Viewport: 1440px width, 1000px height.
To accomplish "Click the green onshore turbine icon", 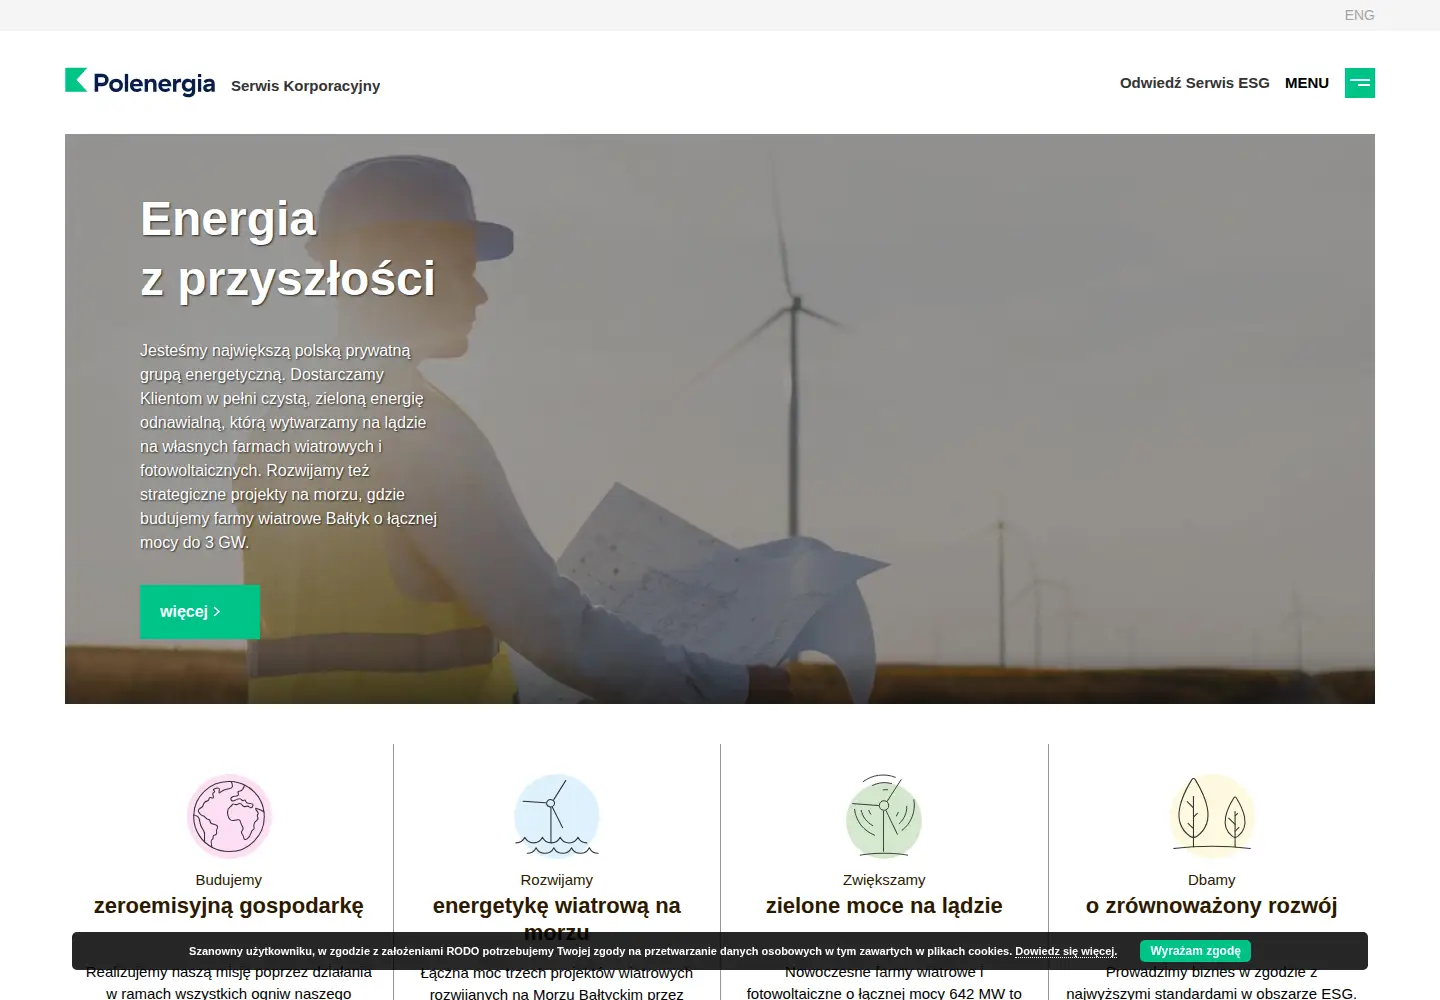I will tap(884, 816).
